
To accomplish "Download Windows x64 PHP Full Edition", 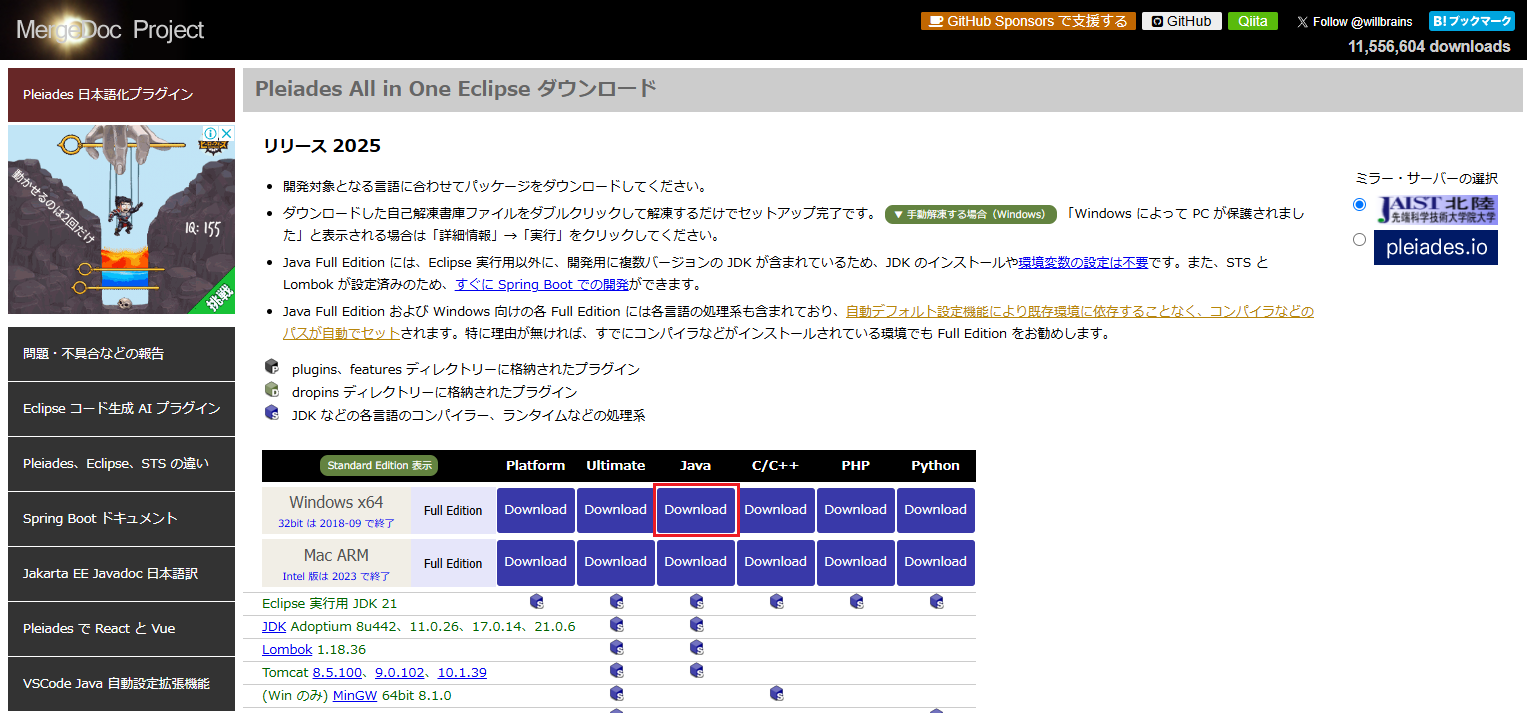I will [856, 511].
